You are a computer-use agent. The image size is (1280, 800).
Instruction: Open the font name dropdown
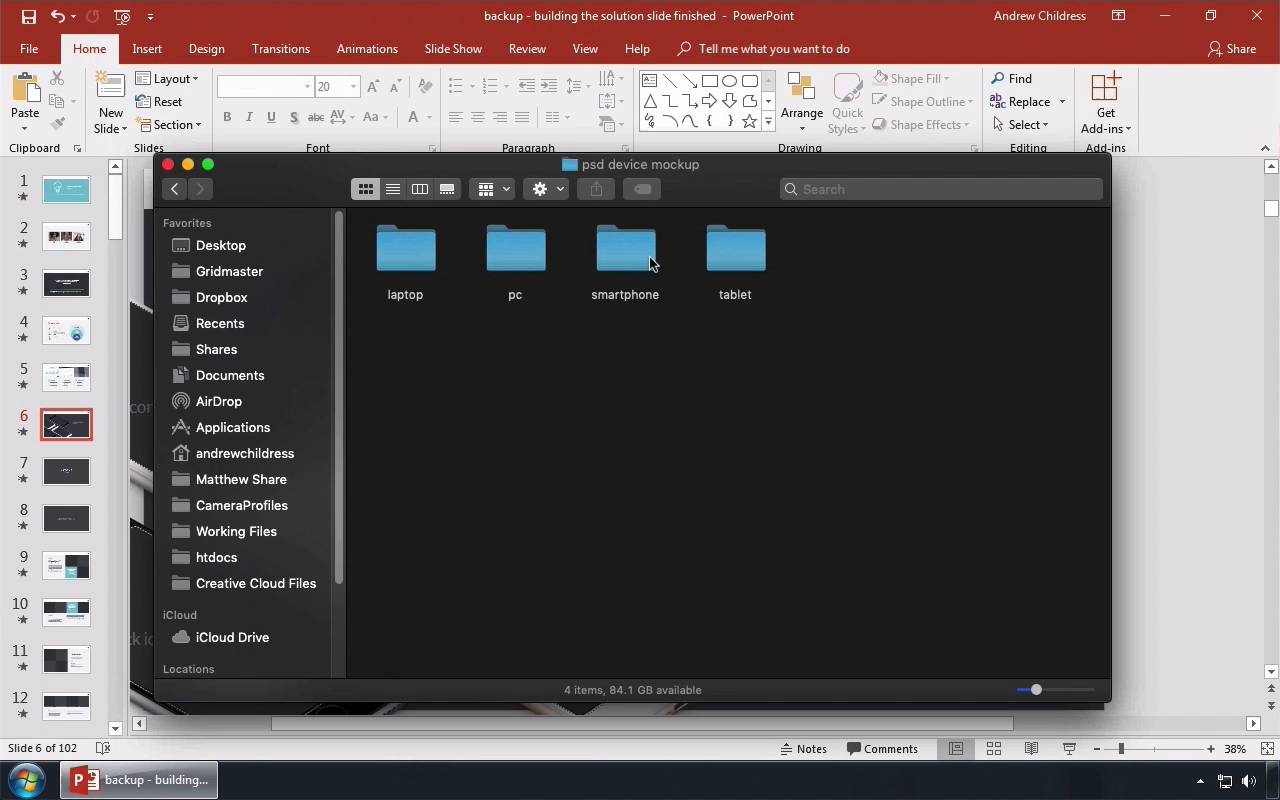point(307,87)
